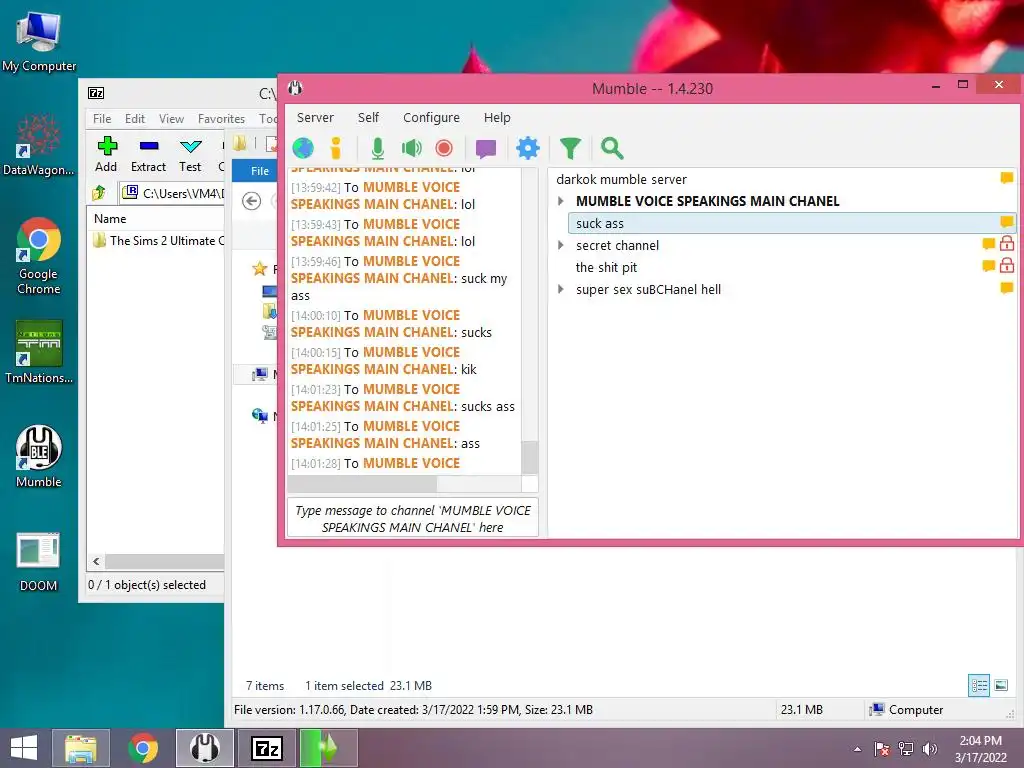
Task: Open File menu in 7-Zip window
Action: pyautogui.click(x=102, y=119)
